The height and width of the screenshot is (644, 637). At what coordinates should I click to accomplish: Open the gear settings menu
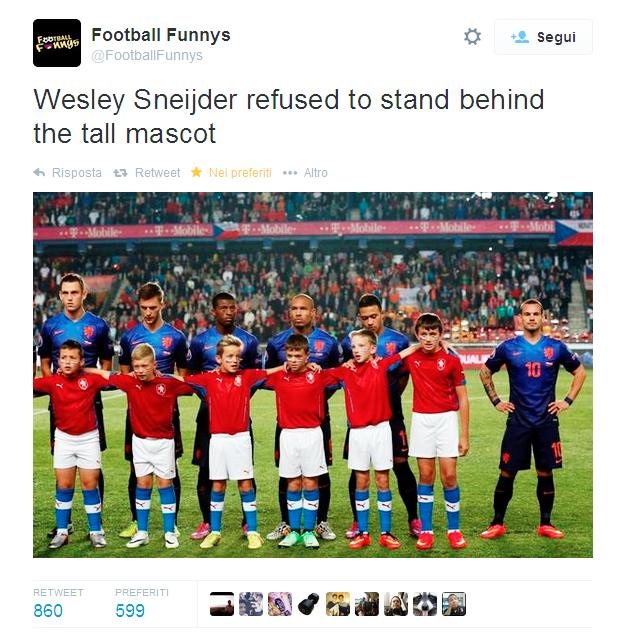(x=472, y=37)
